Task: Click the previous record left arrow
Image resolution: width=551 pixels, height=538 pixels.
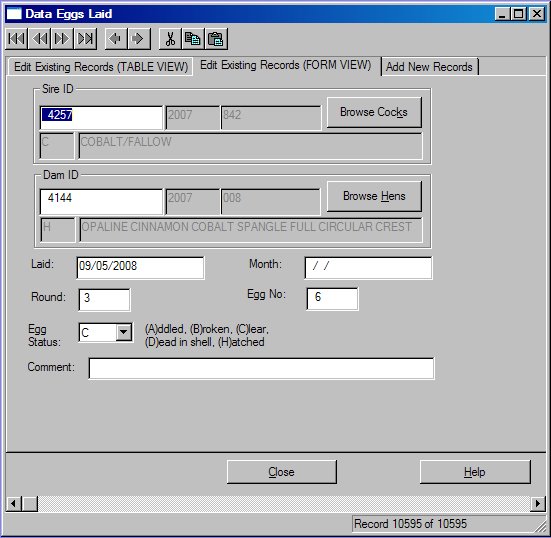Action: [x=116, y=39]
